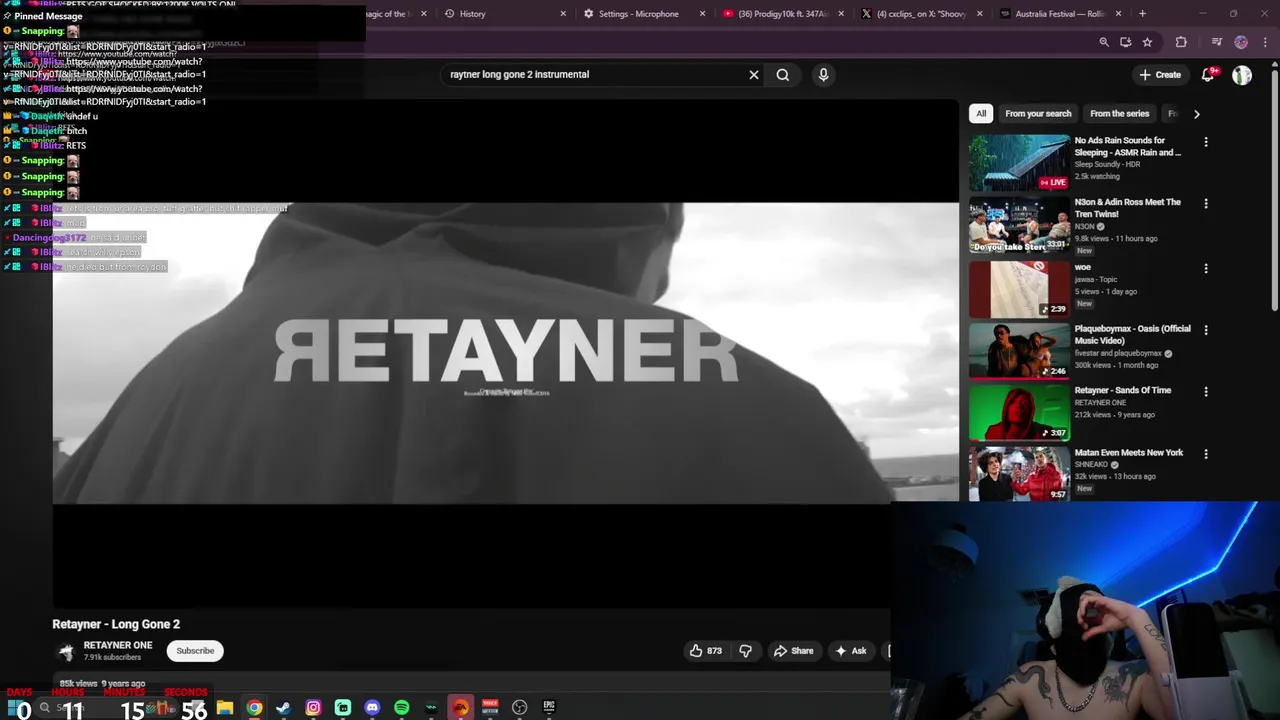Open N3on & Adin Ross Tren Twins thumbnail

click(1019, 225)
